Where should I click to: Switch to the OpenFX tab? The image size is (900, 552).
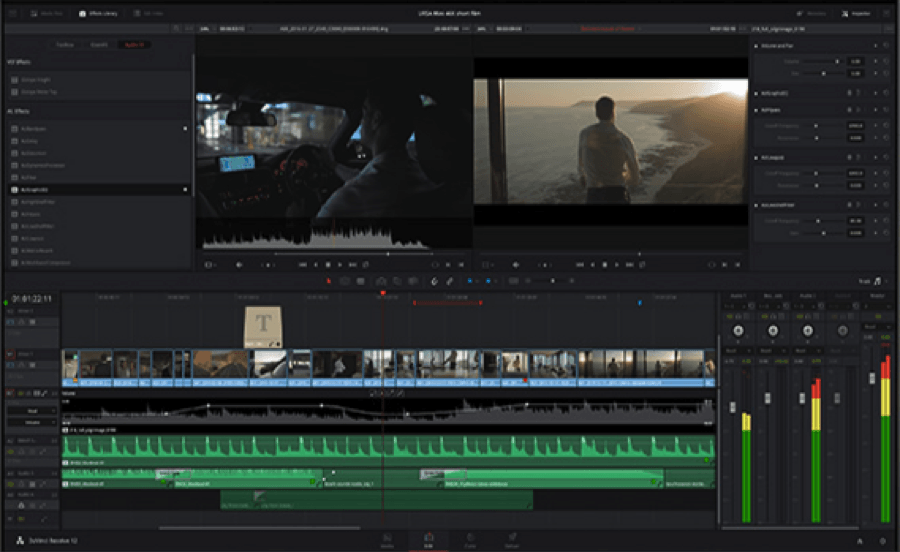99,44
